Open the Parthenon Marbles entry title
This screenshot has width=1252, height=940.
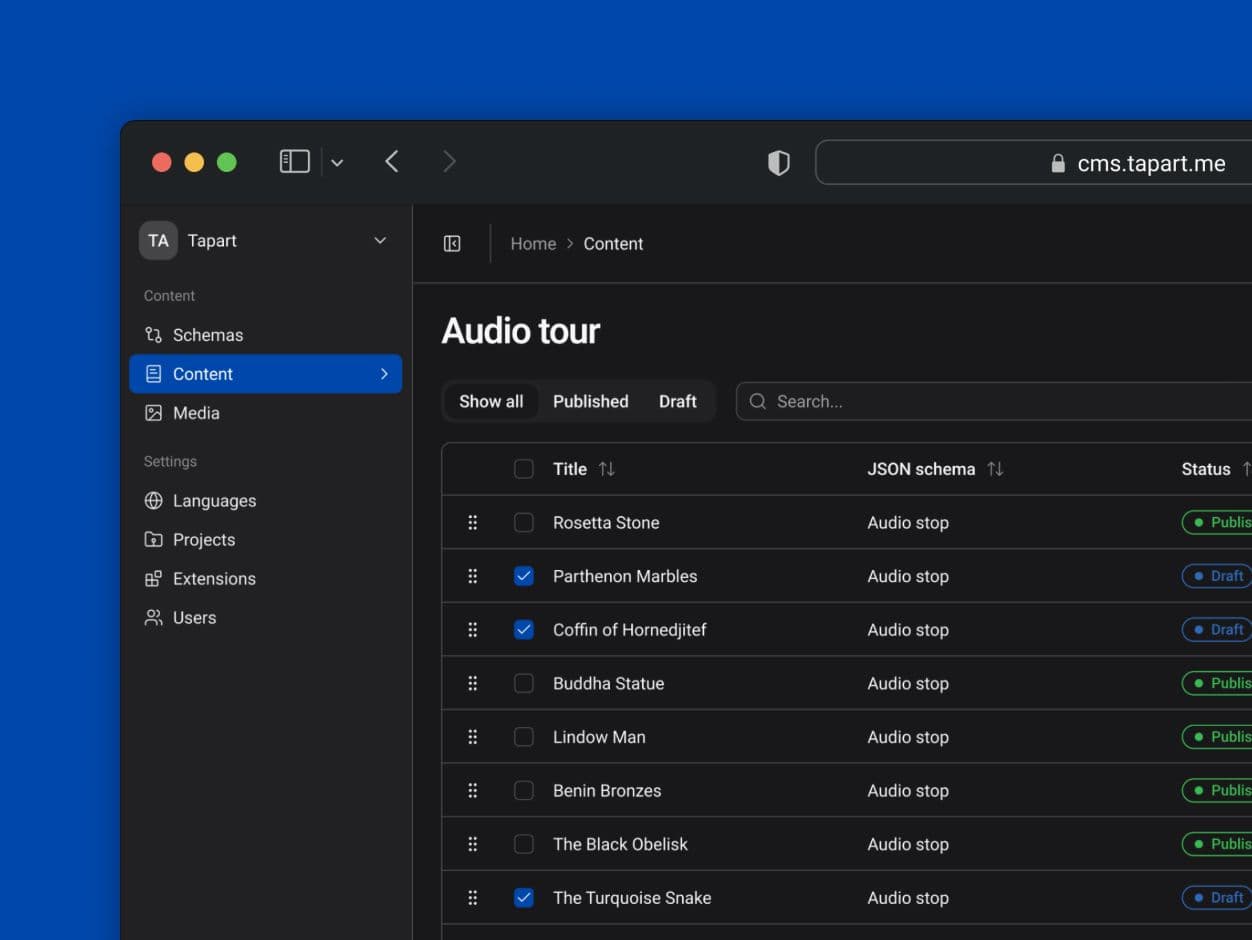tap(625, 576)
